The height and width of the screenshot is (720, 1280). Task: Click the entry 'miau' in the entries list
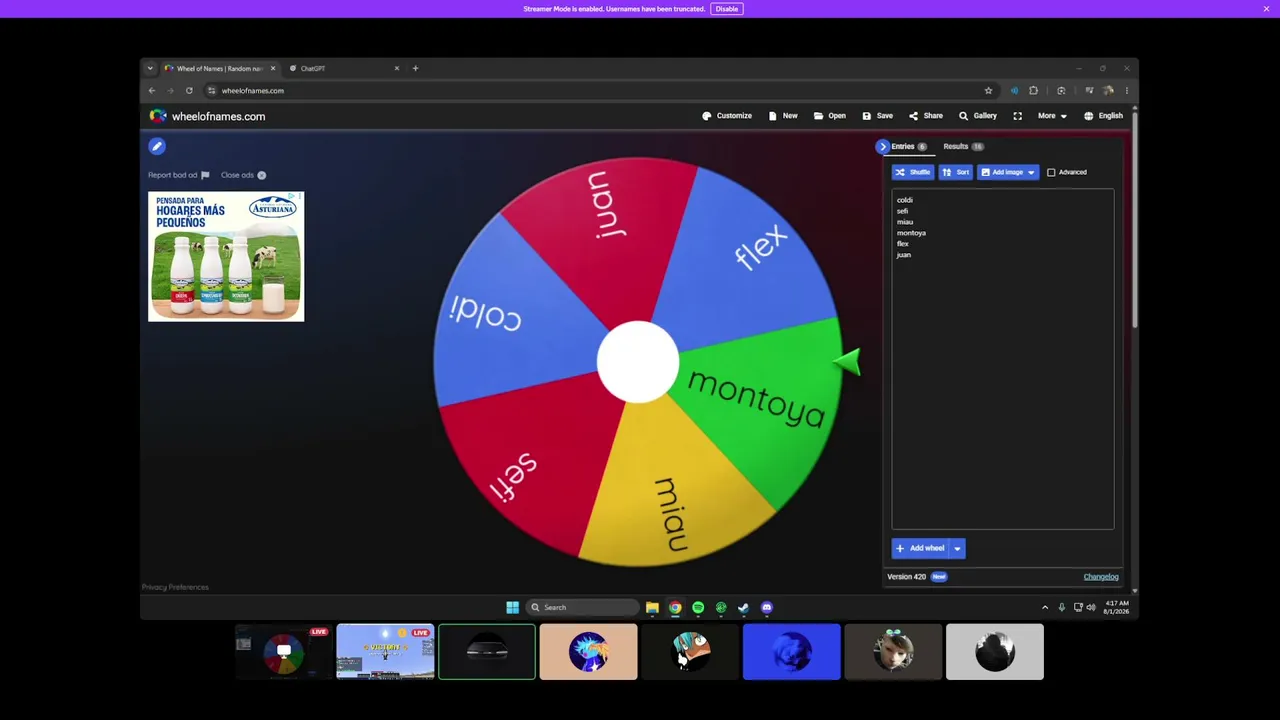[905, 222]
